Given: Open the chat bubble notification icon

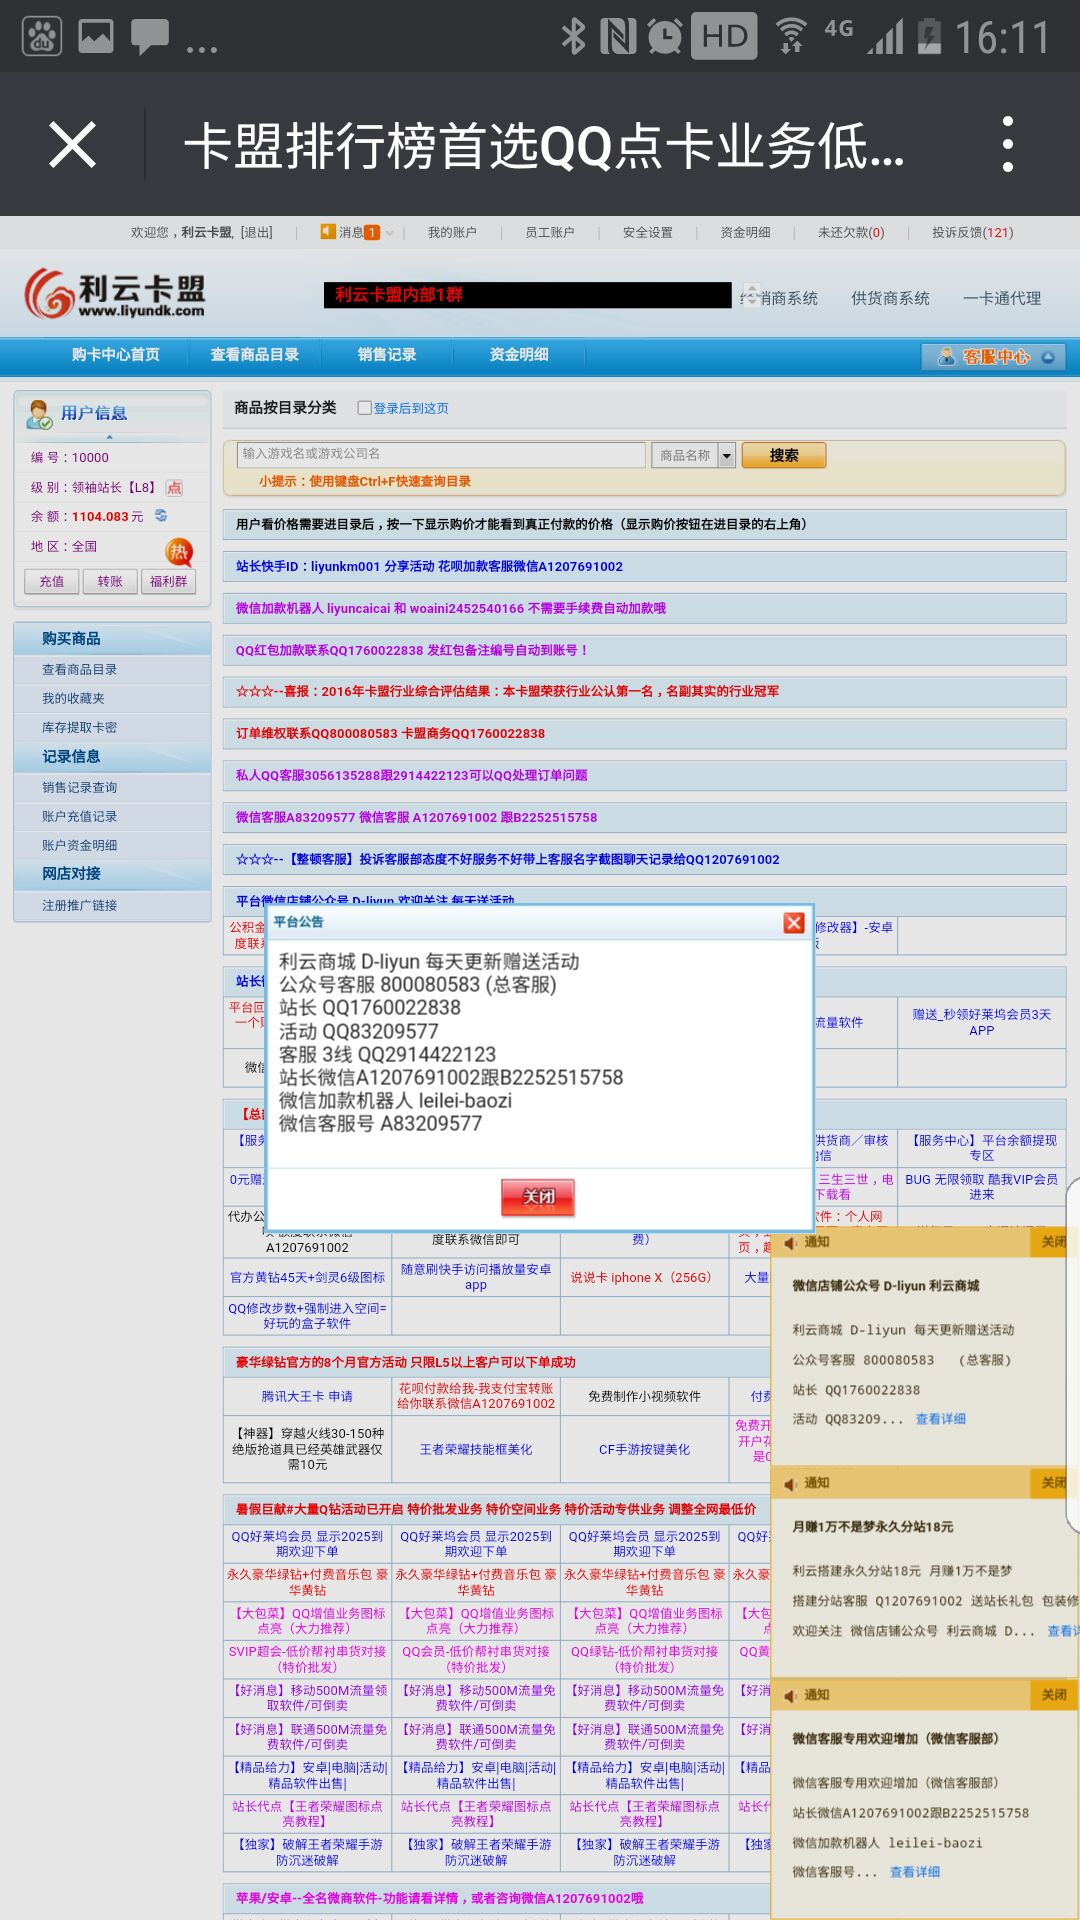Looking at the screenshot, I should click(x=150, y=37).
